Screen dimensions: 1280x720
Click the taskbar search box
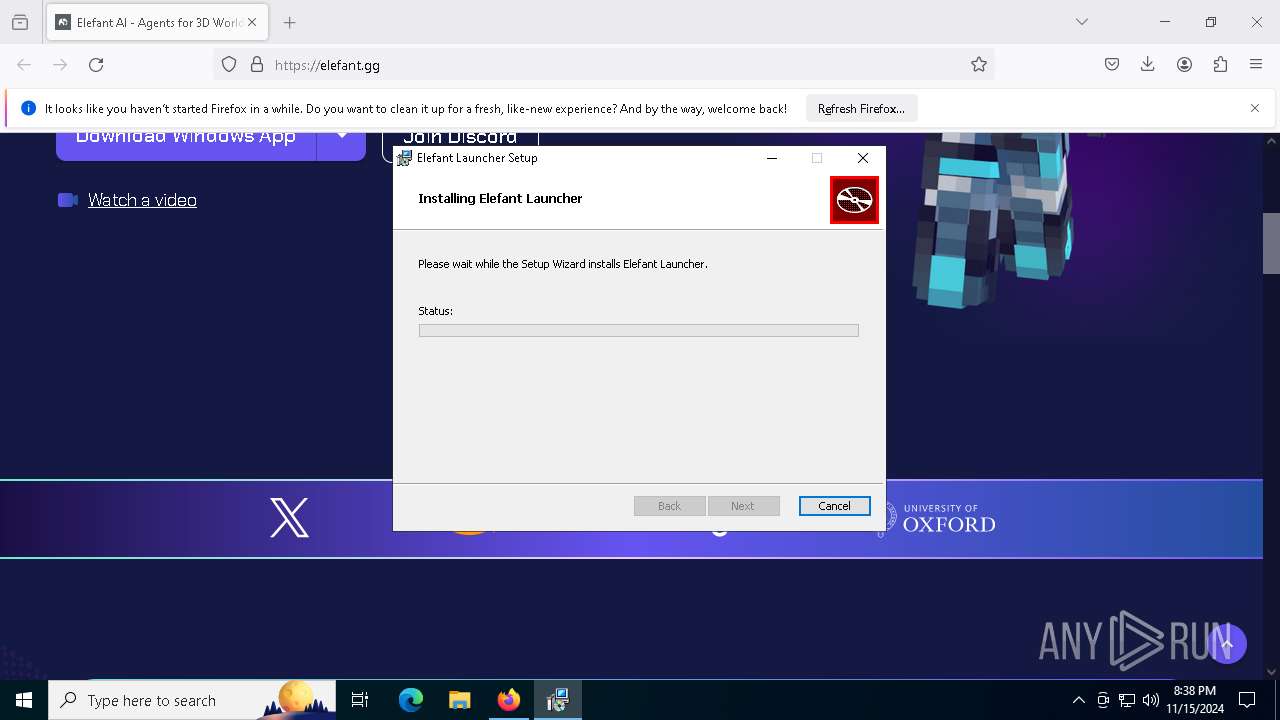click(192, 700)
